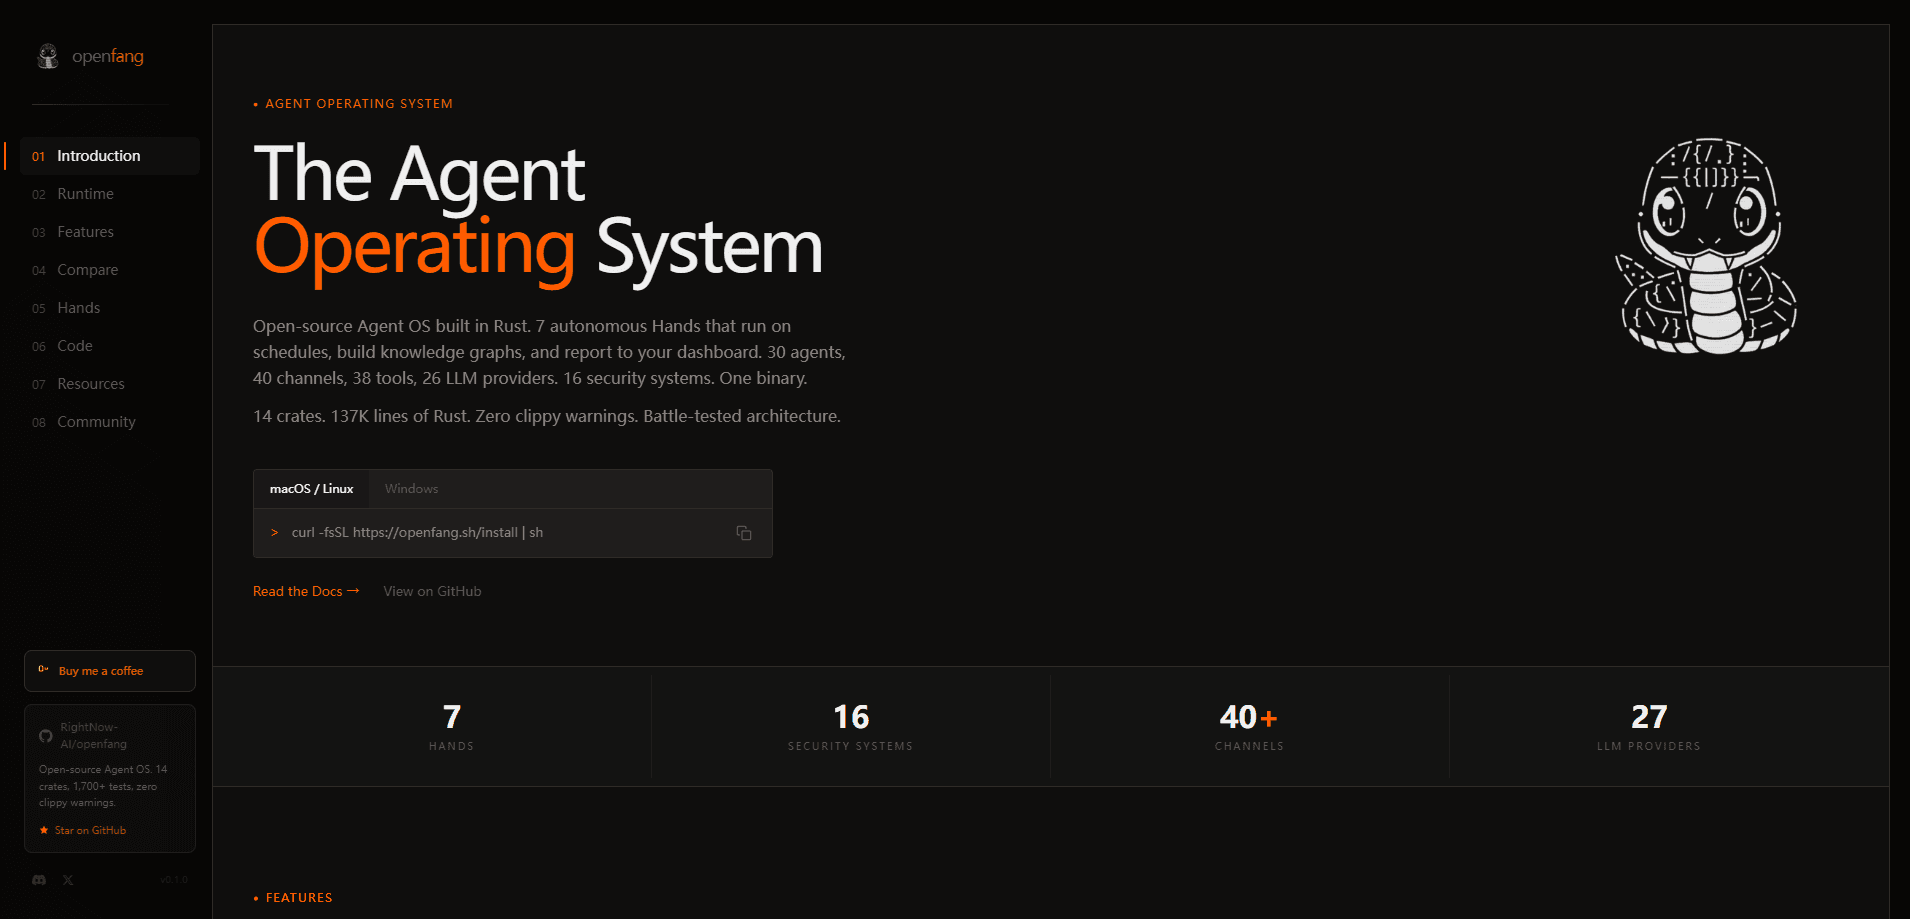Click the FEATURES section label

tap(299, 898)
